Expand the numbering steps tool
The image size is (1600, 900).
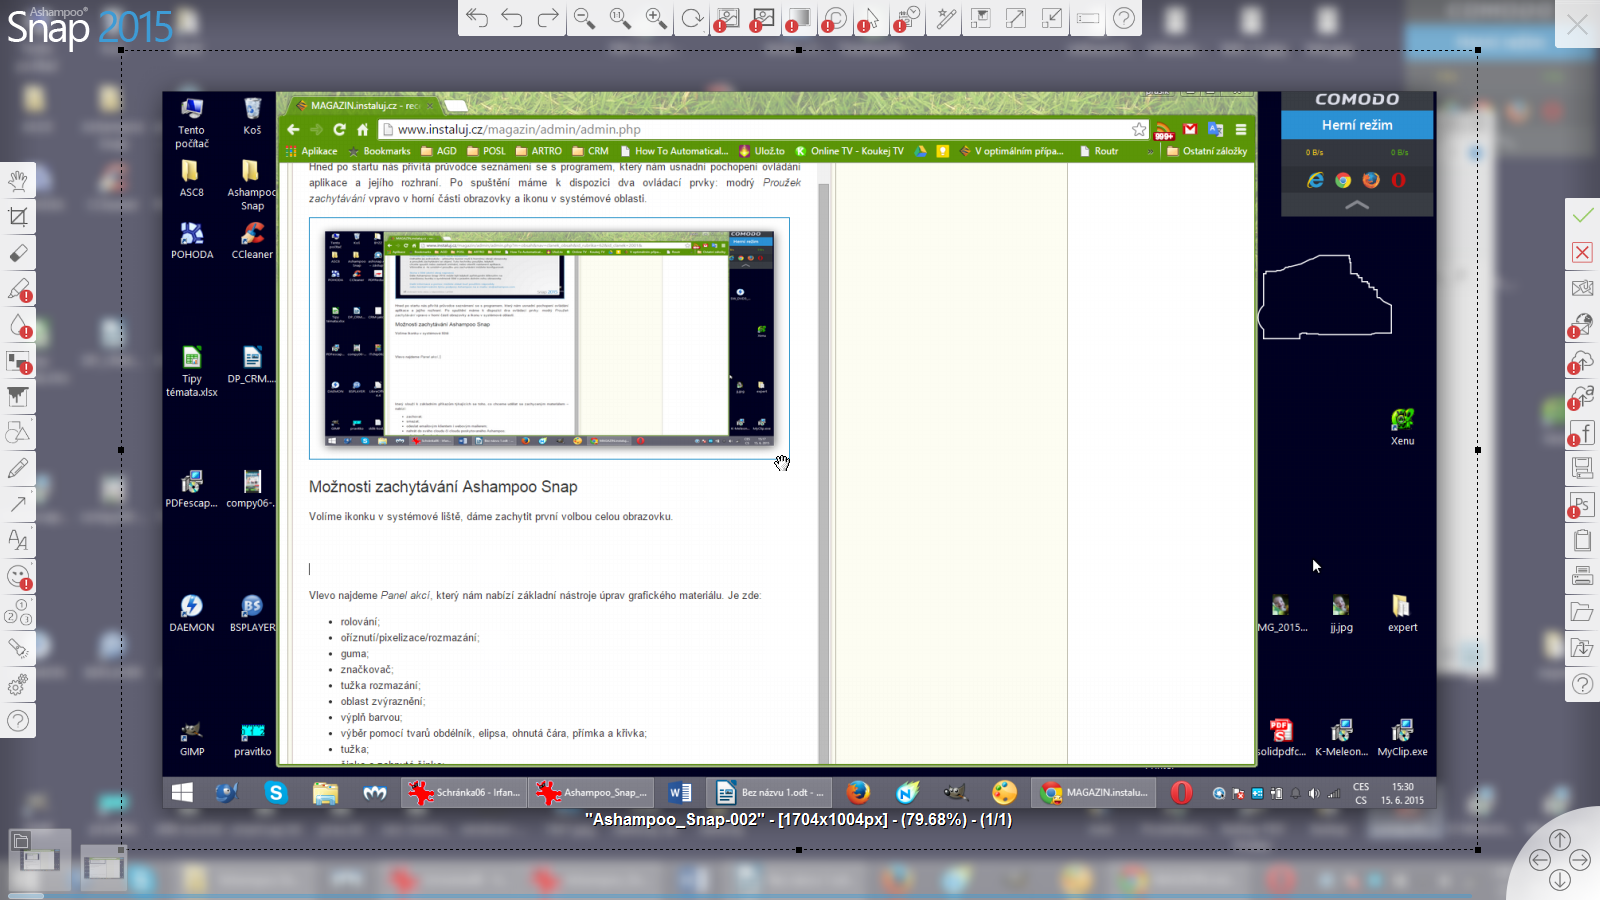18,613
